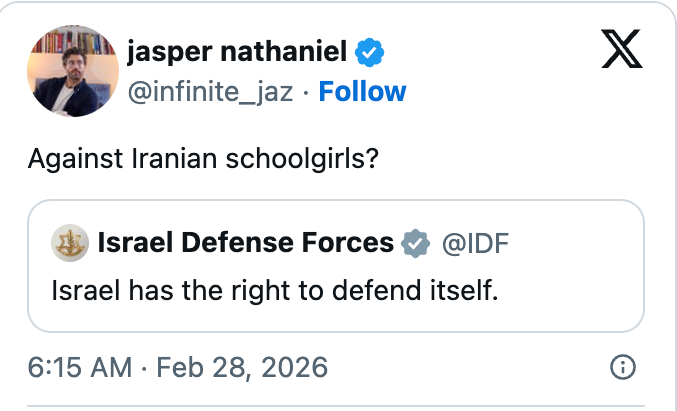Click the @IDF handle in quoted tweet

[x=468, y=242]
